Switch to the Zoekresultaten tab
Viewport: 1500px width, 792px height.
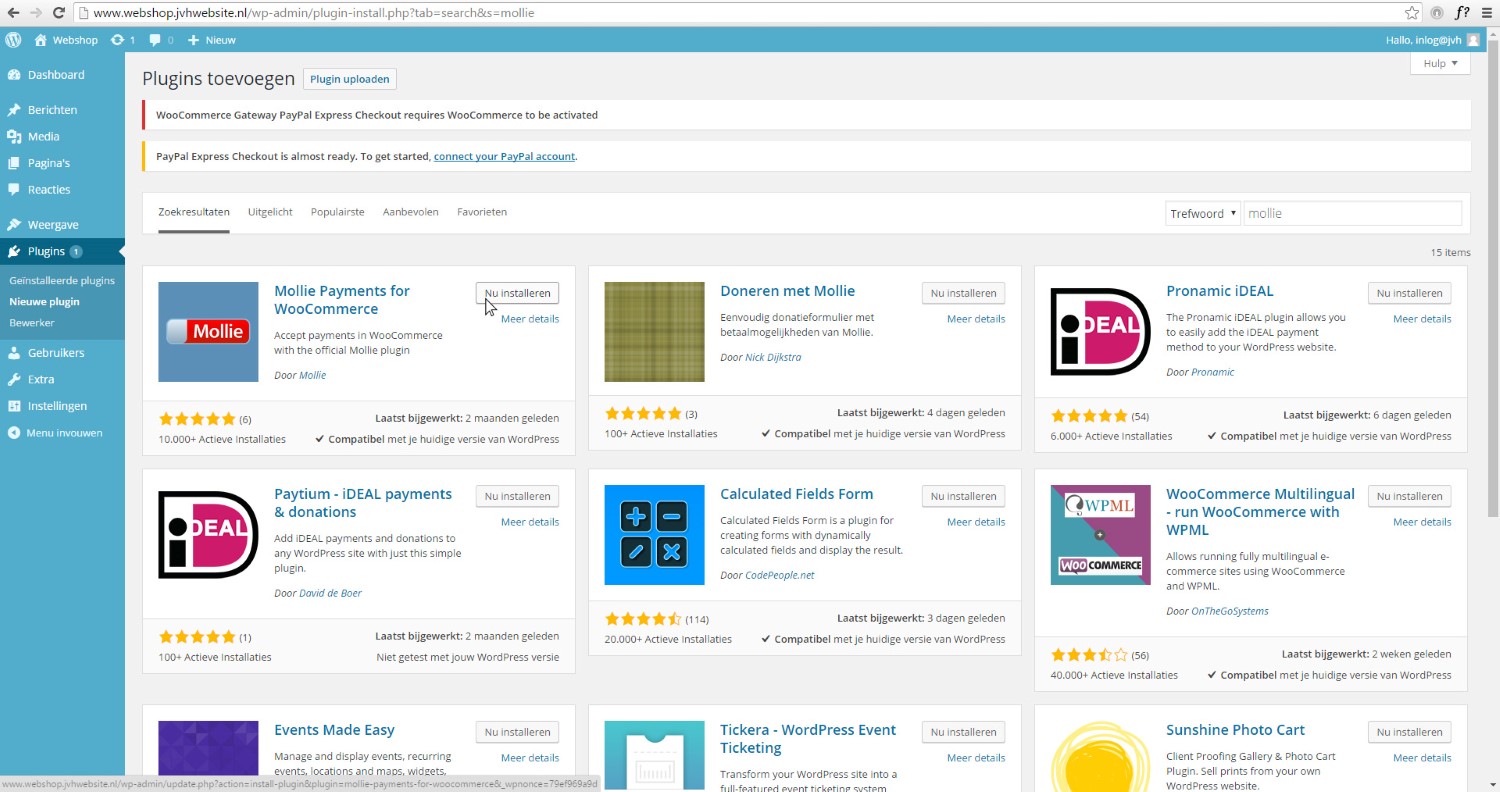tap(194, 212)
